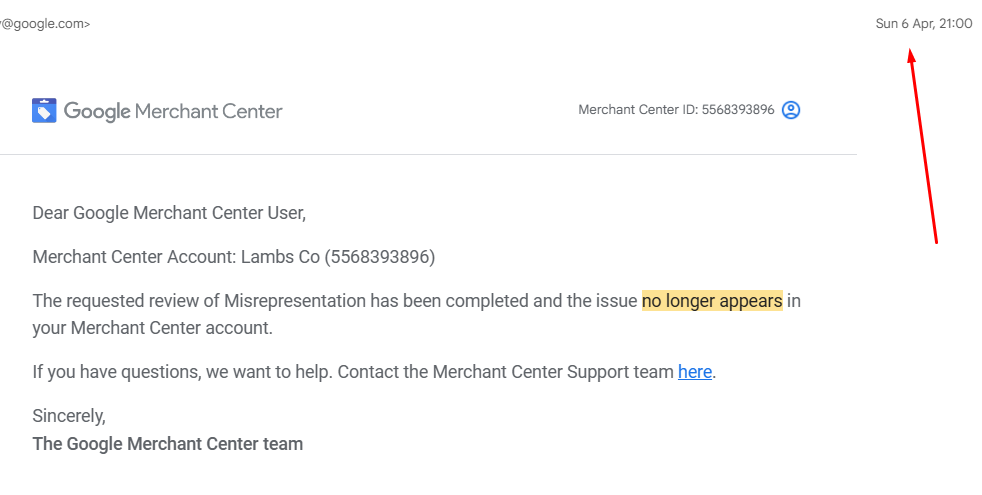Click the "Google Merchant Center" wordmark
982x495 pixels.
pyautogui.click(x=173, y=111)
